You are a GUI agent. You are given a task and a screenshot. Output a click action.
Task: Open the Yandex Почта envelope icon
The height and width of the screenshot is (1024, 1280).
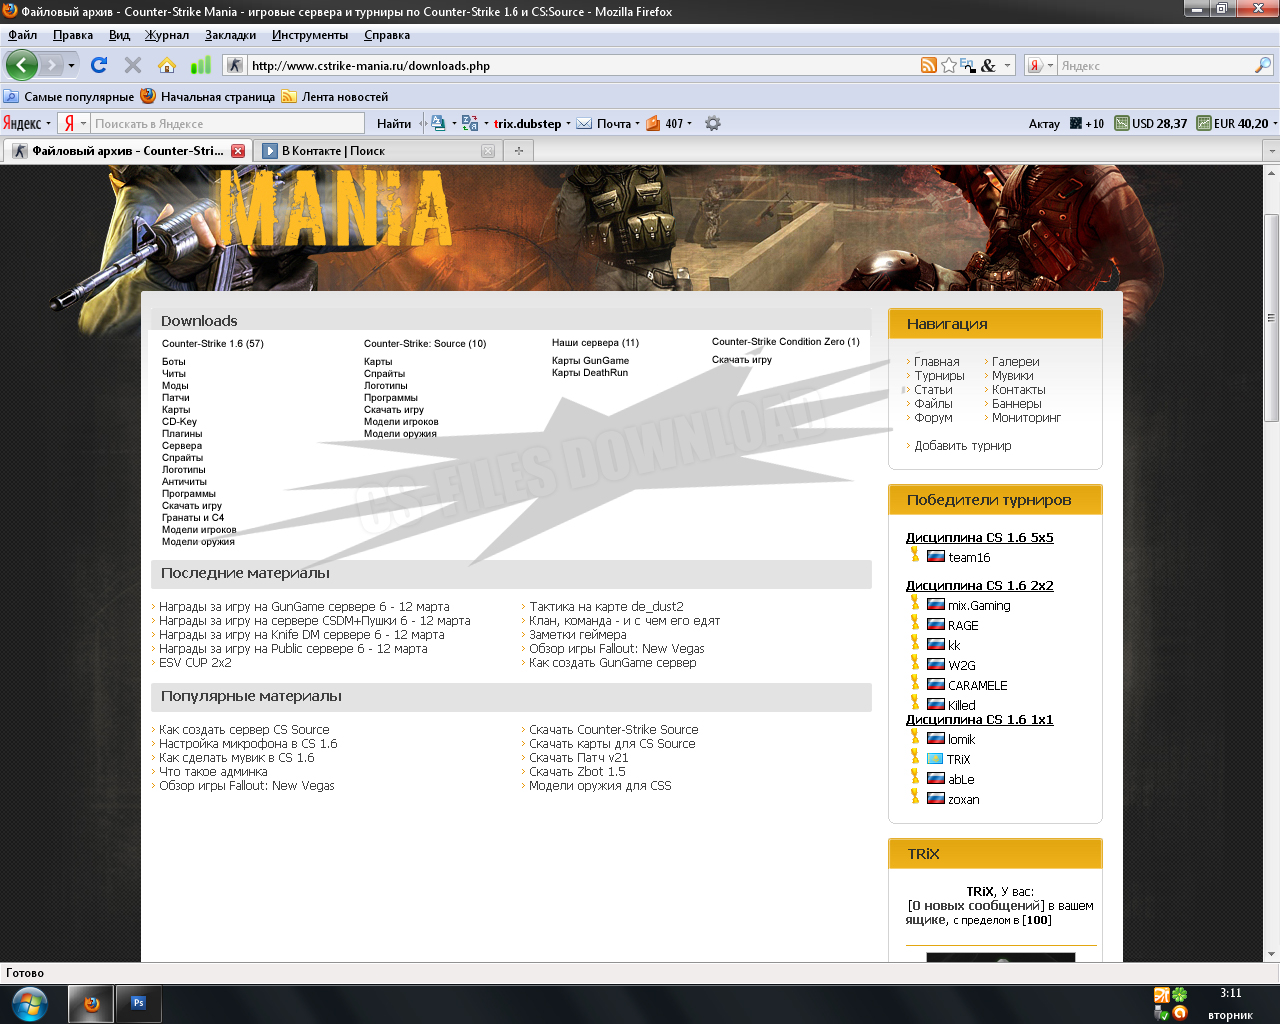click(585, 123)
